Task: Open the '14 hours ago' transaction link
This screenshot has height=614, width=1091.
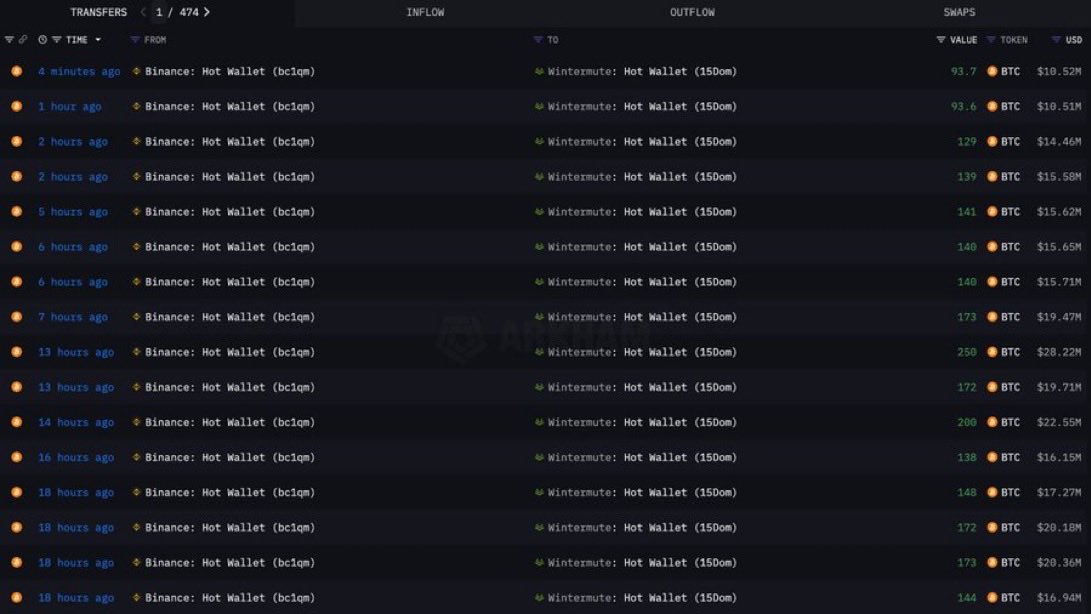Action: pyautogui.click(x=76, y=422)
